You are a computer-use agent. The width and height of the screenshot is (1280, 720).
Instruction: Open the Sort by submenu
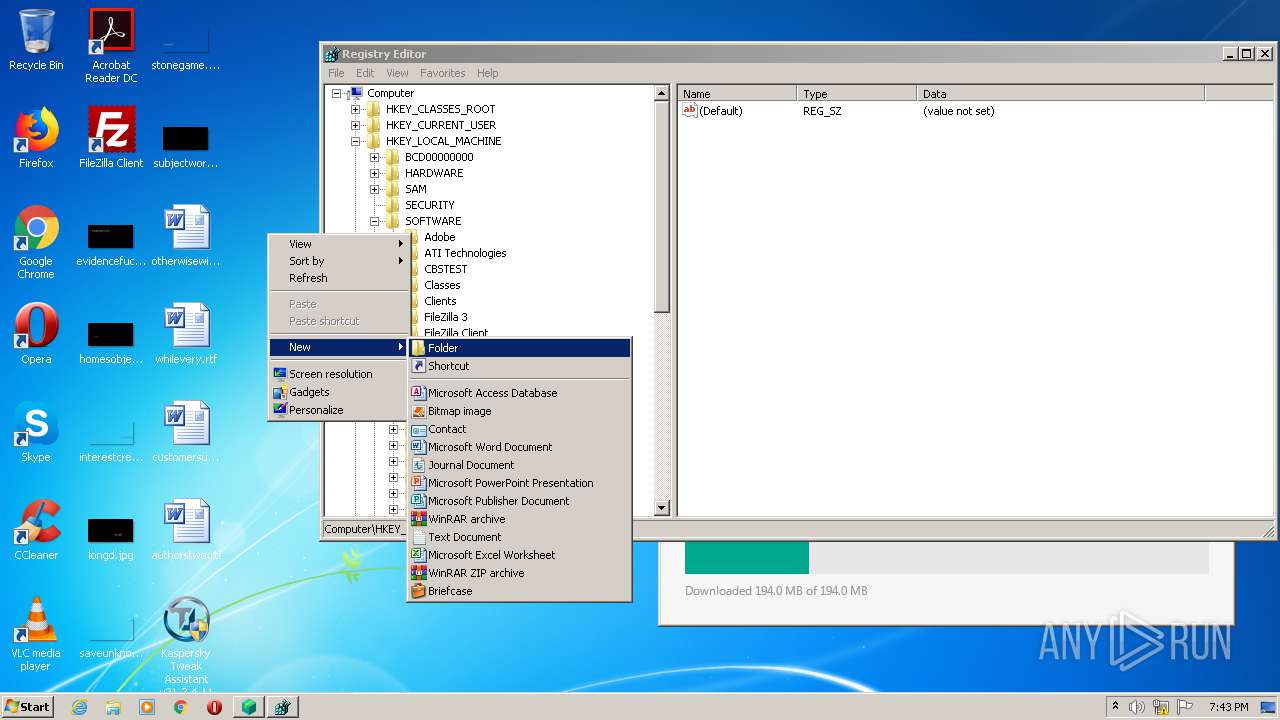(339, 261)
